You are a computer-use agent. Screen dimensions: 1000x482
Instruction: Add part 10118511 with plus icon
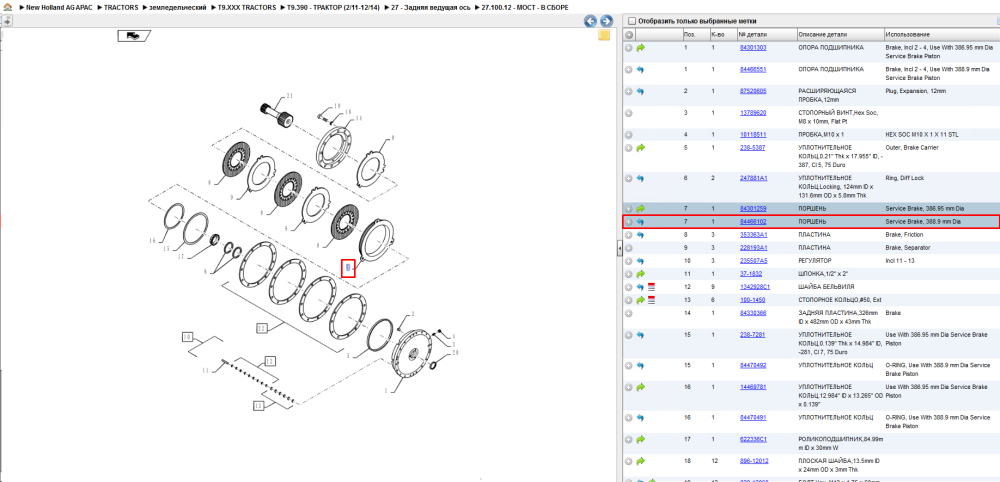click(629, 135)
